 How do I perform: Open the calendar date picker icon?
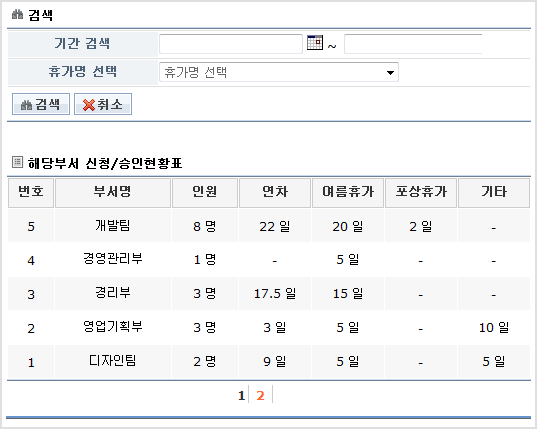click(315, 43)
